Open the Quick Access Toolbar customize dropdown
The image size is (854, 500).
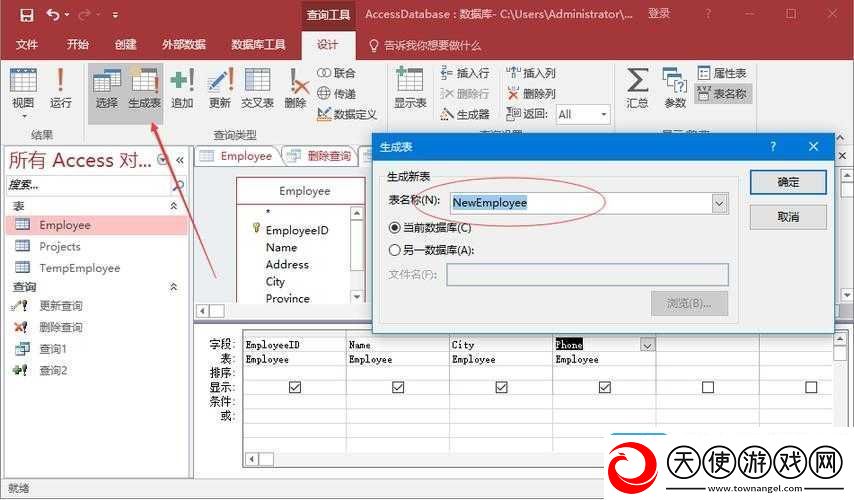pos(115,15)
